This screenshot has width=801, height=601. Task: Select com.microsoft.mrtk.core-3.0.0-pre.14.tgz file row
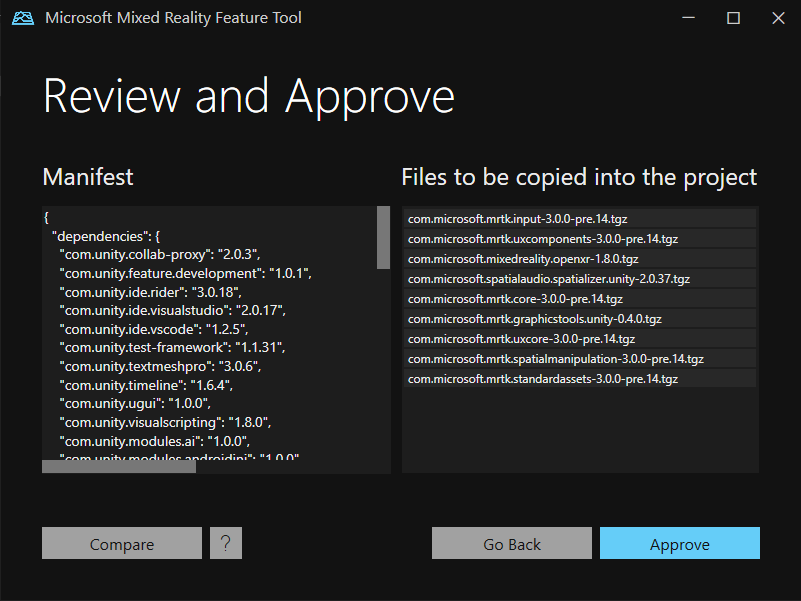[580, 298]
